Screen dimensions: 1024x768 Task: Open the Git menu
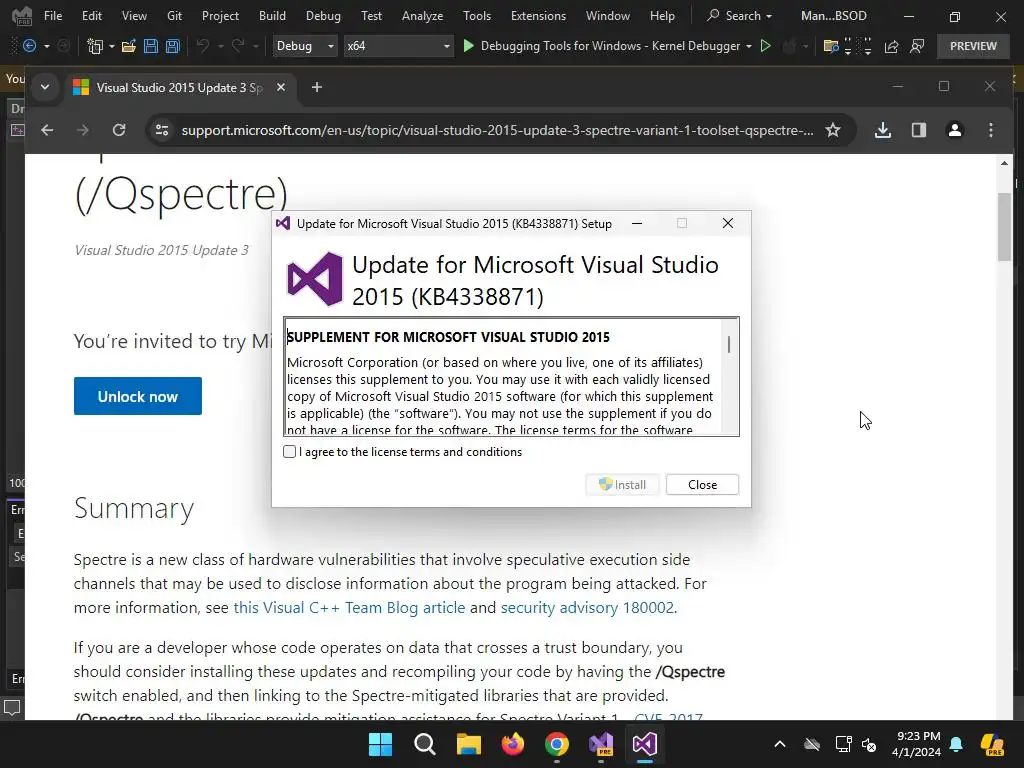click(174, 16)
